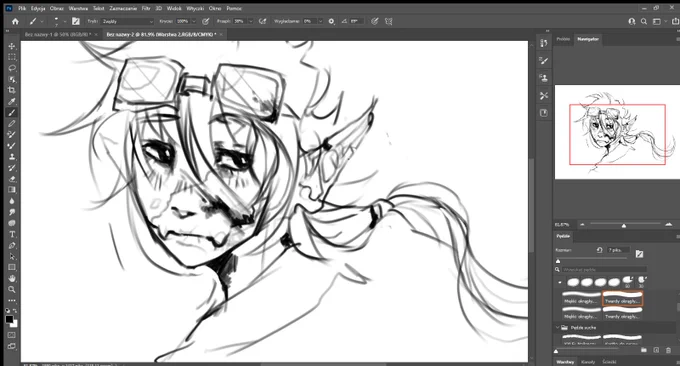Open the Filtr menu
Screen dimensions: 680x366
(146, 8)
